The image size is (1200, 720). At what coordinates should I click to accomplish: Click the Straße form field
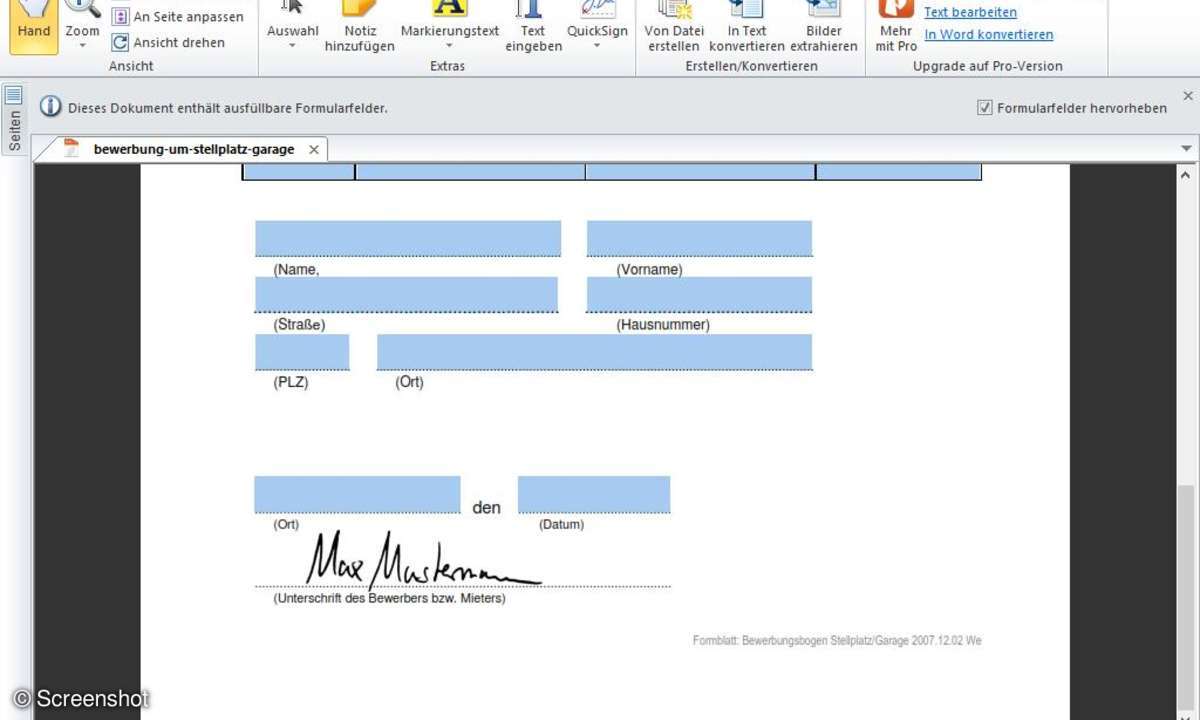[x=406, y=294]
